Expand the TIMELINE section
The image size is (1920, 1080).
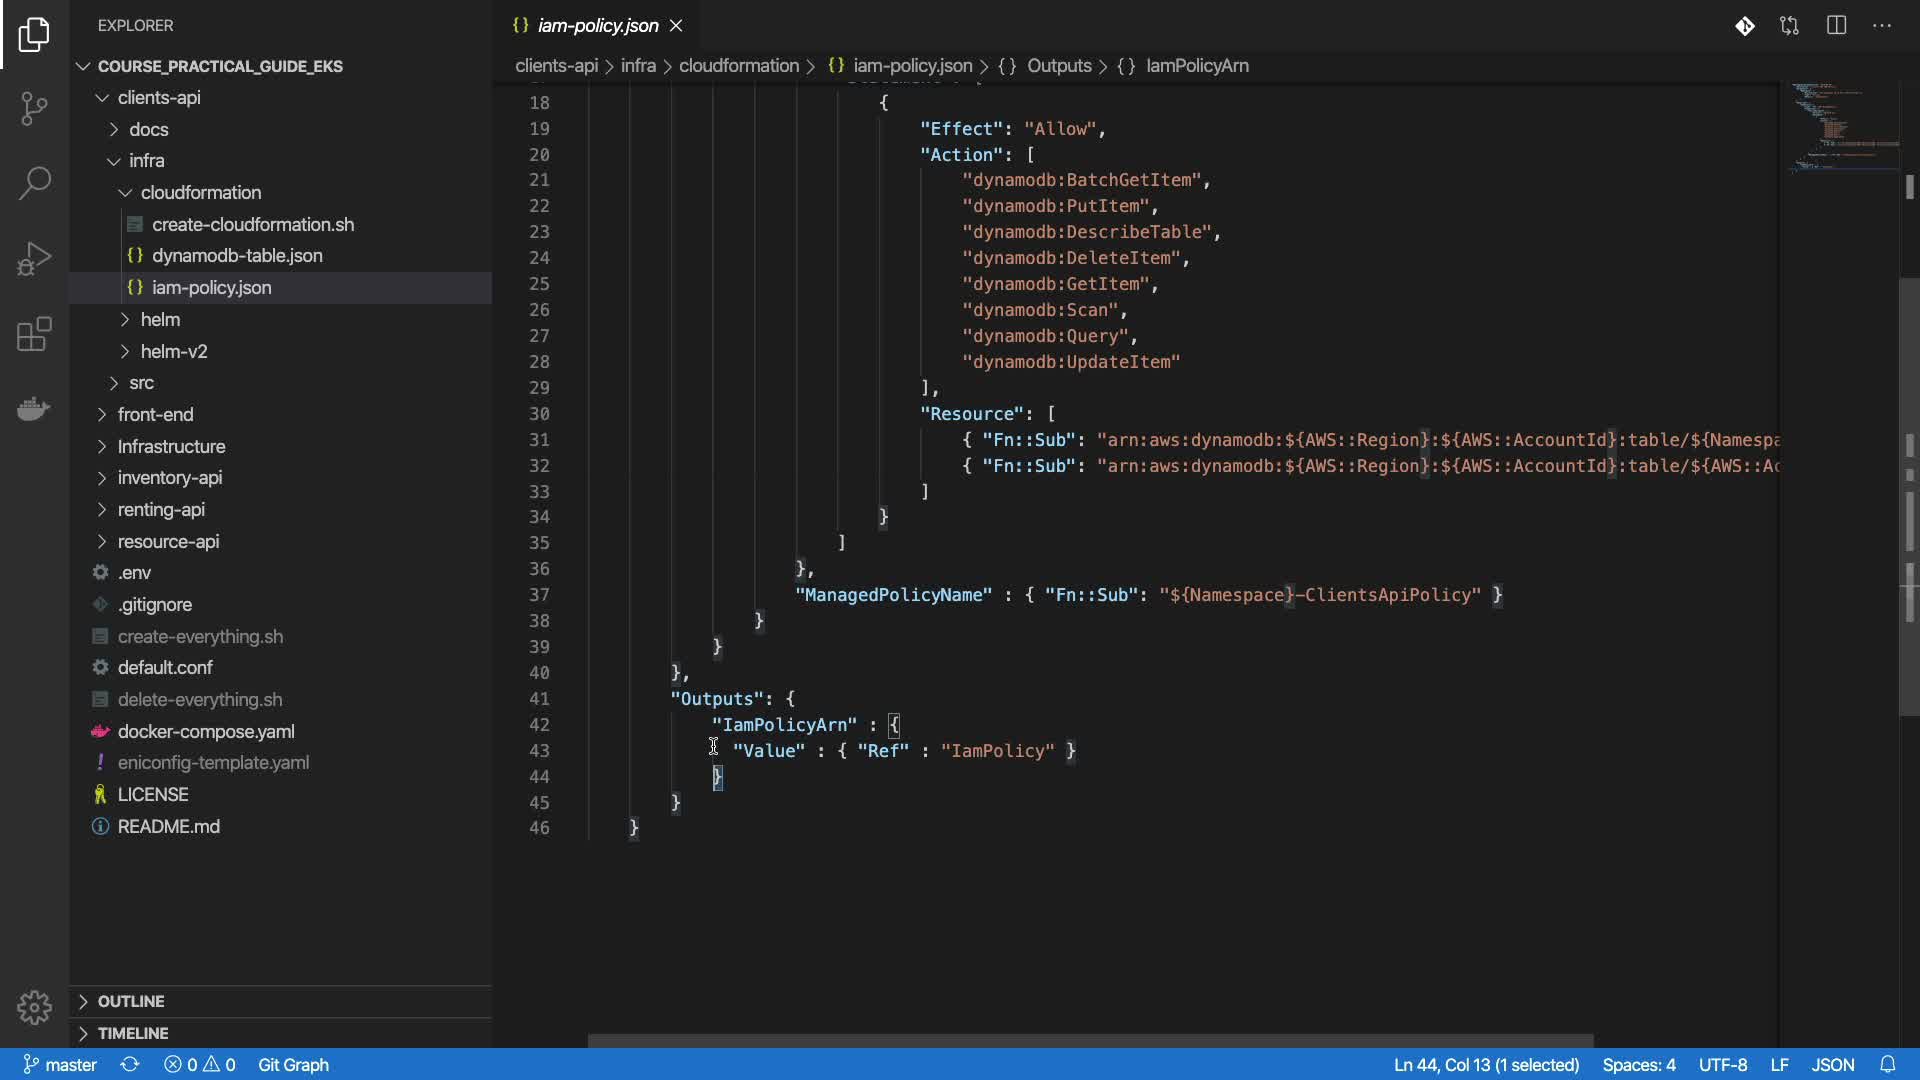coord(132,1033)
